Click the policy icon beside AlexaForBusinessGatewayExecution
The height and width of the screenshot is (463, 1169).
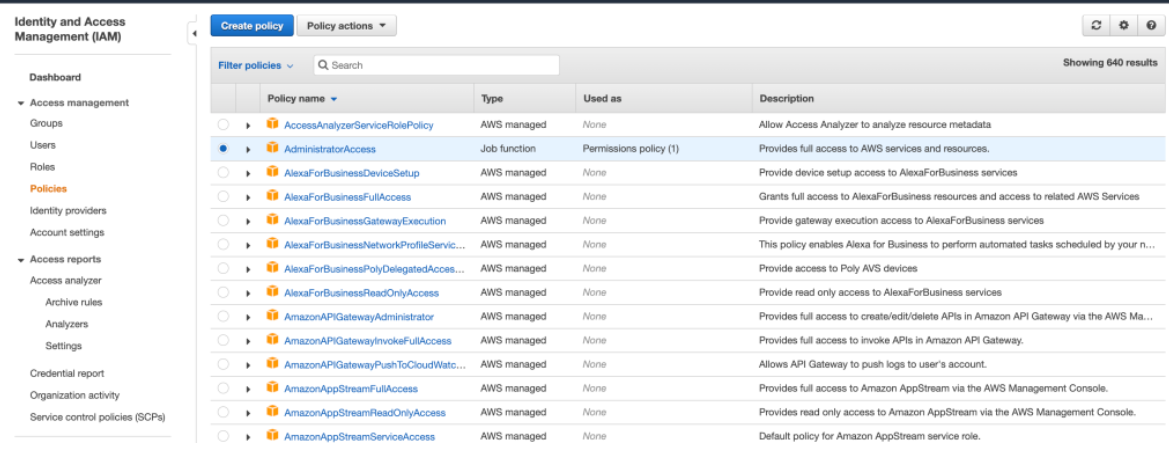point(272,220)
